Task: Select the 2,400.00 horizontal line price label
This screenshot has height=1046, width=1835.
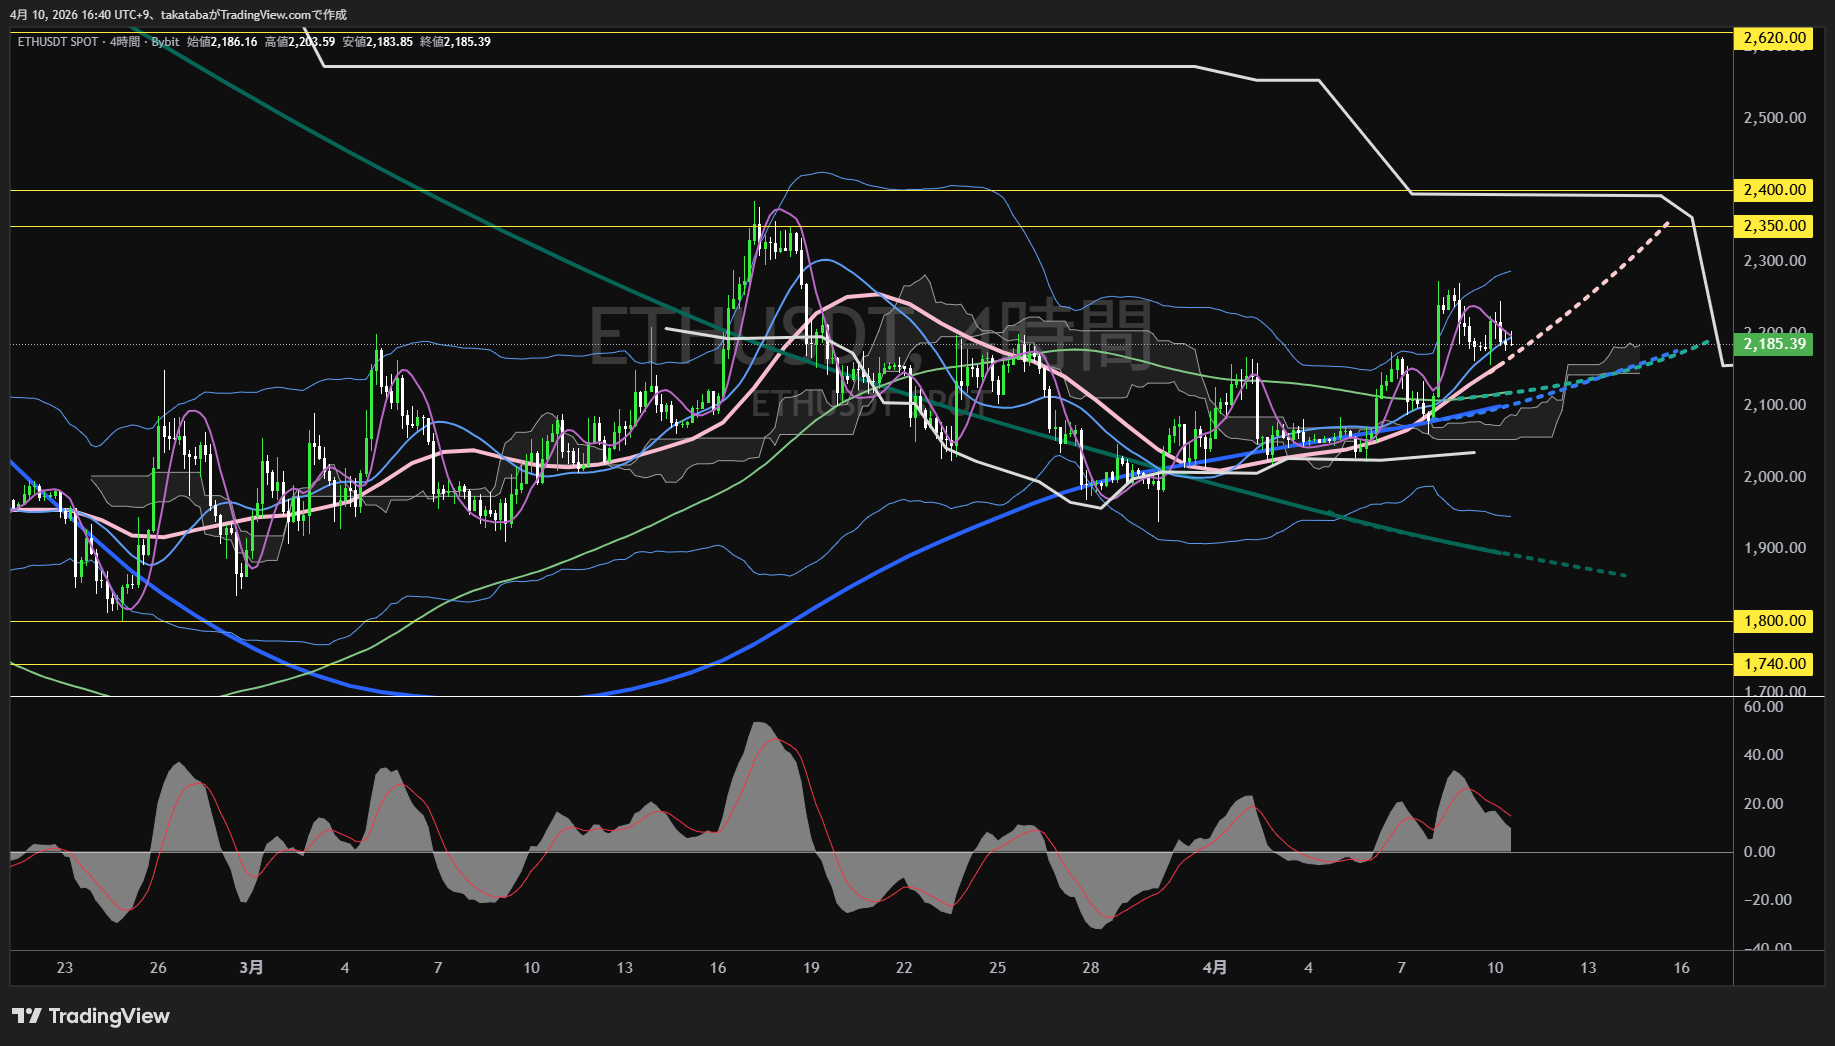Action: (x=1774, y=190)
